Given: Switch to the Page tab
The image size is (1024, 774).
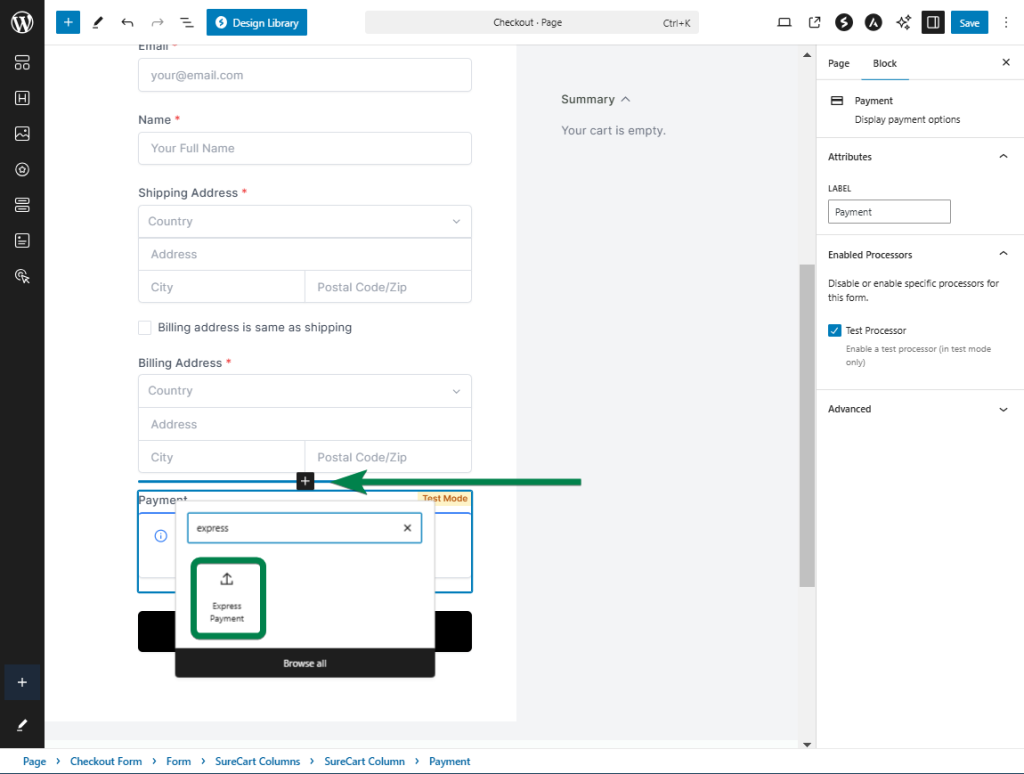Looking at the screenshot, I should point(839,63).
